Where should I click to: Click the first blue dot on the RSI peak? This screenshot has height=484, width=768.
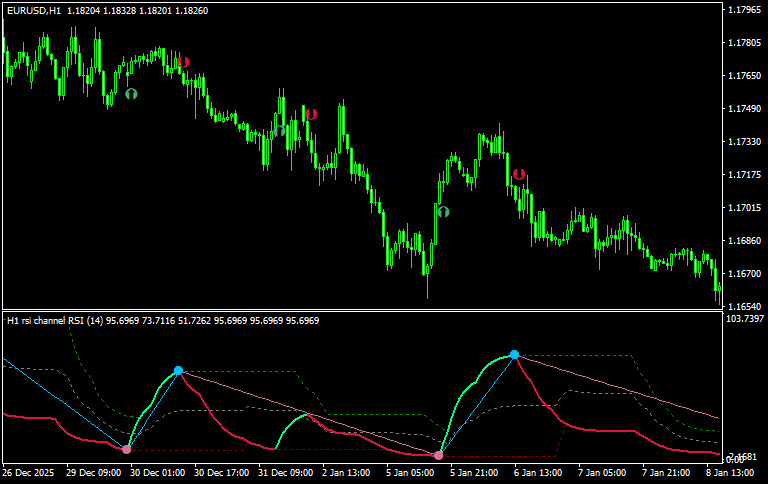click(178, 371)
